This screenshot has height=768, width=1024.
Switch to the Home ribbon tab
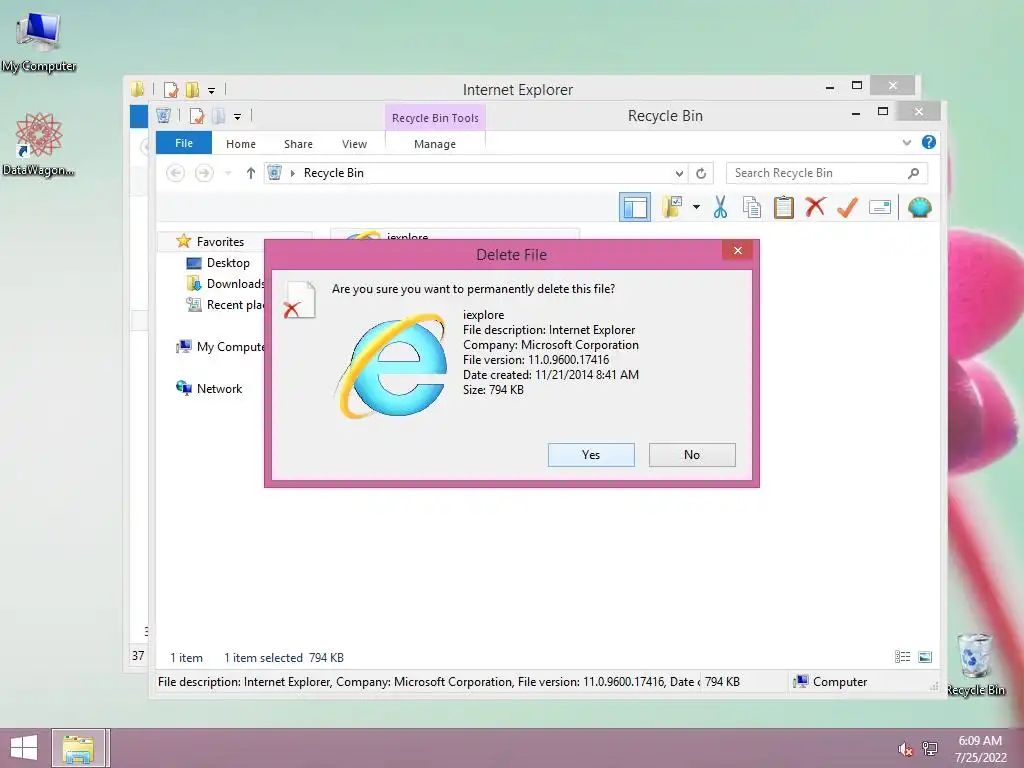[x=240, y=144]
